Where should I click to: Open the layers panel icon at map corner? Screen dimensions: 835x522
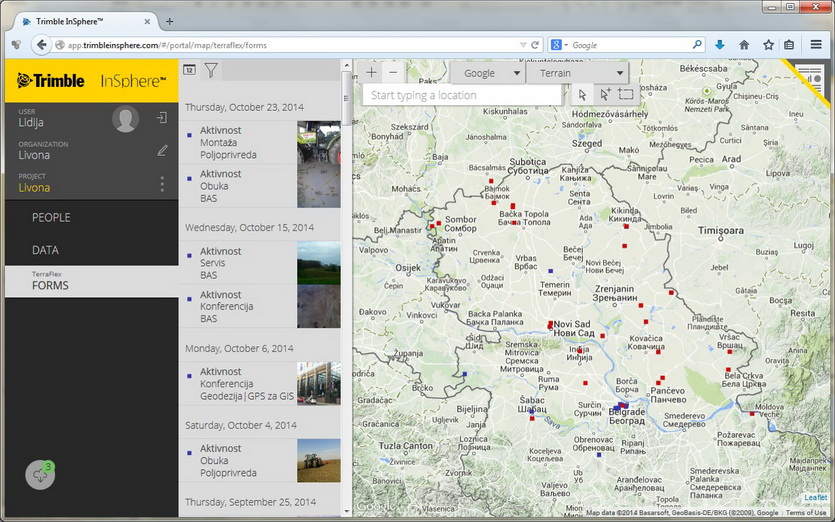click(809, 80)
